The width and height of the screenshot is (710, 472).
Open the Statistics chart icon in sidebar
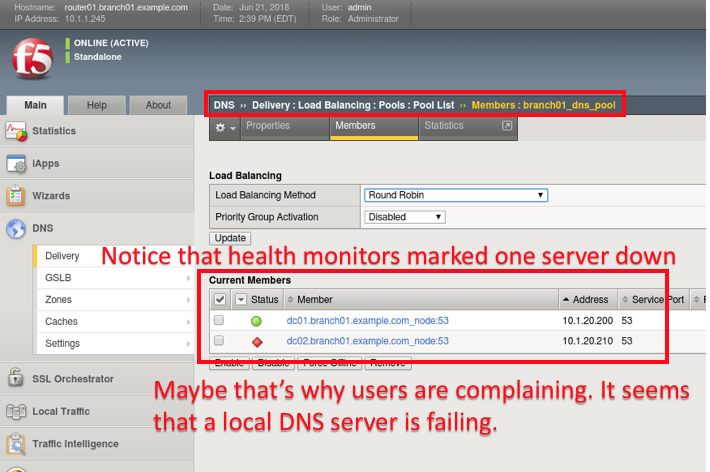(x=16, y=131)
